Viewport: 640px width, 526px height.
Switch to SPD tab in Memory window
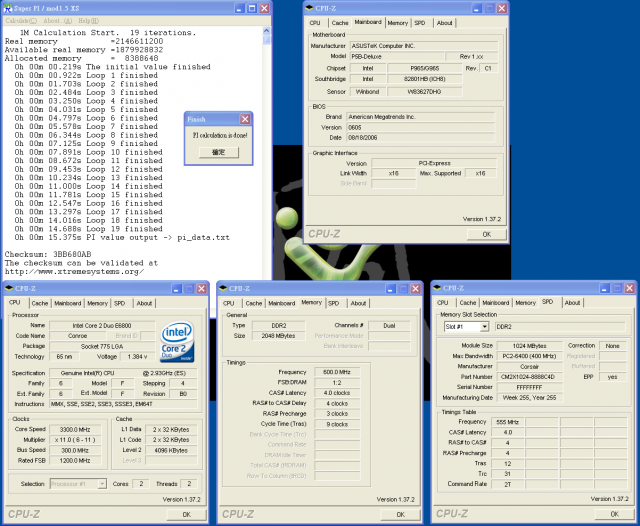[x=333, y=303]
